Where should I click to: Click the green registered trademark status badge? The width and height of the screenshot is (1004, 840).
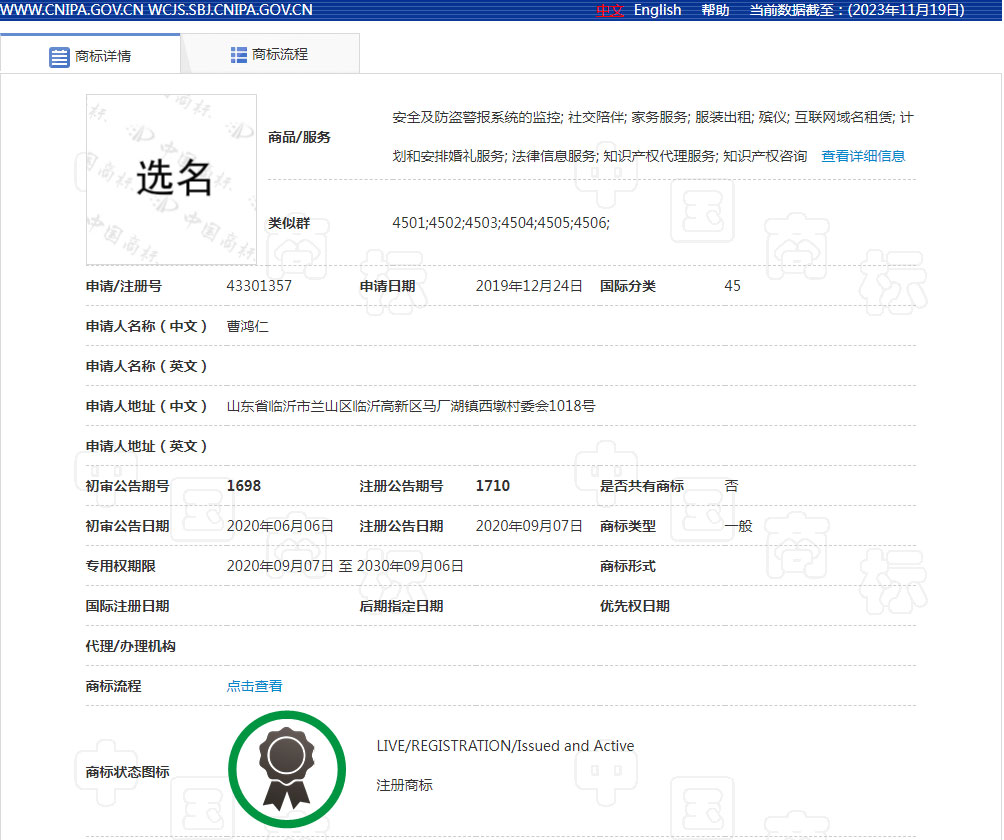pyautogui.click(x=287, y=769)
